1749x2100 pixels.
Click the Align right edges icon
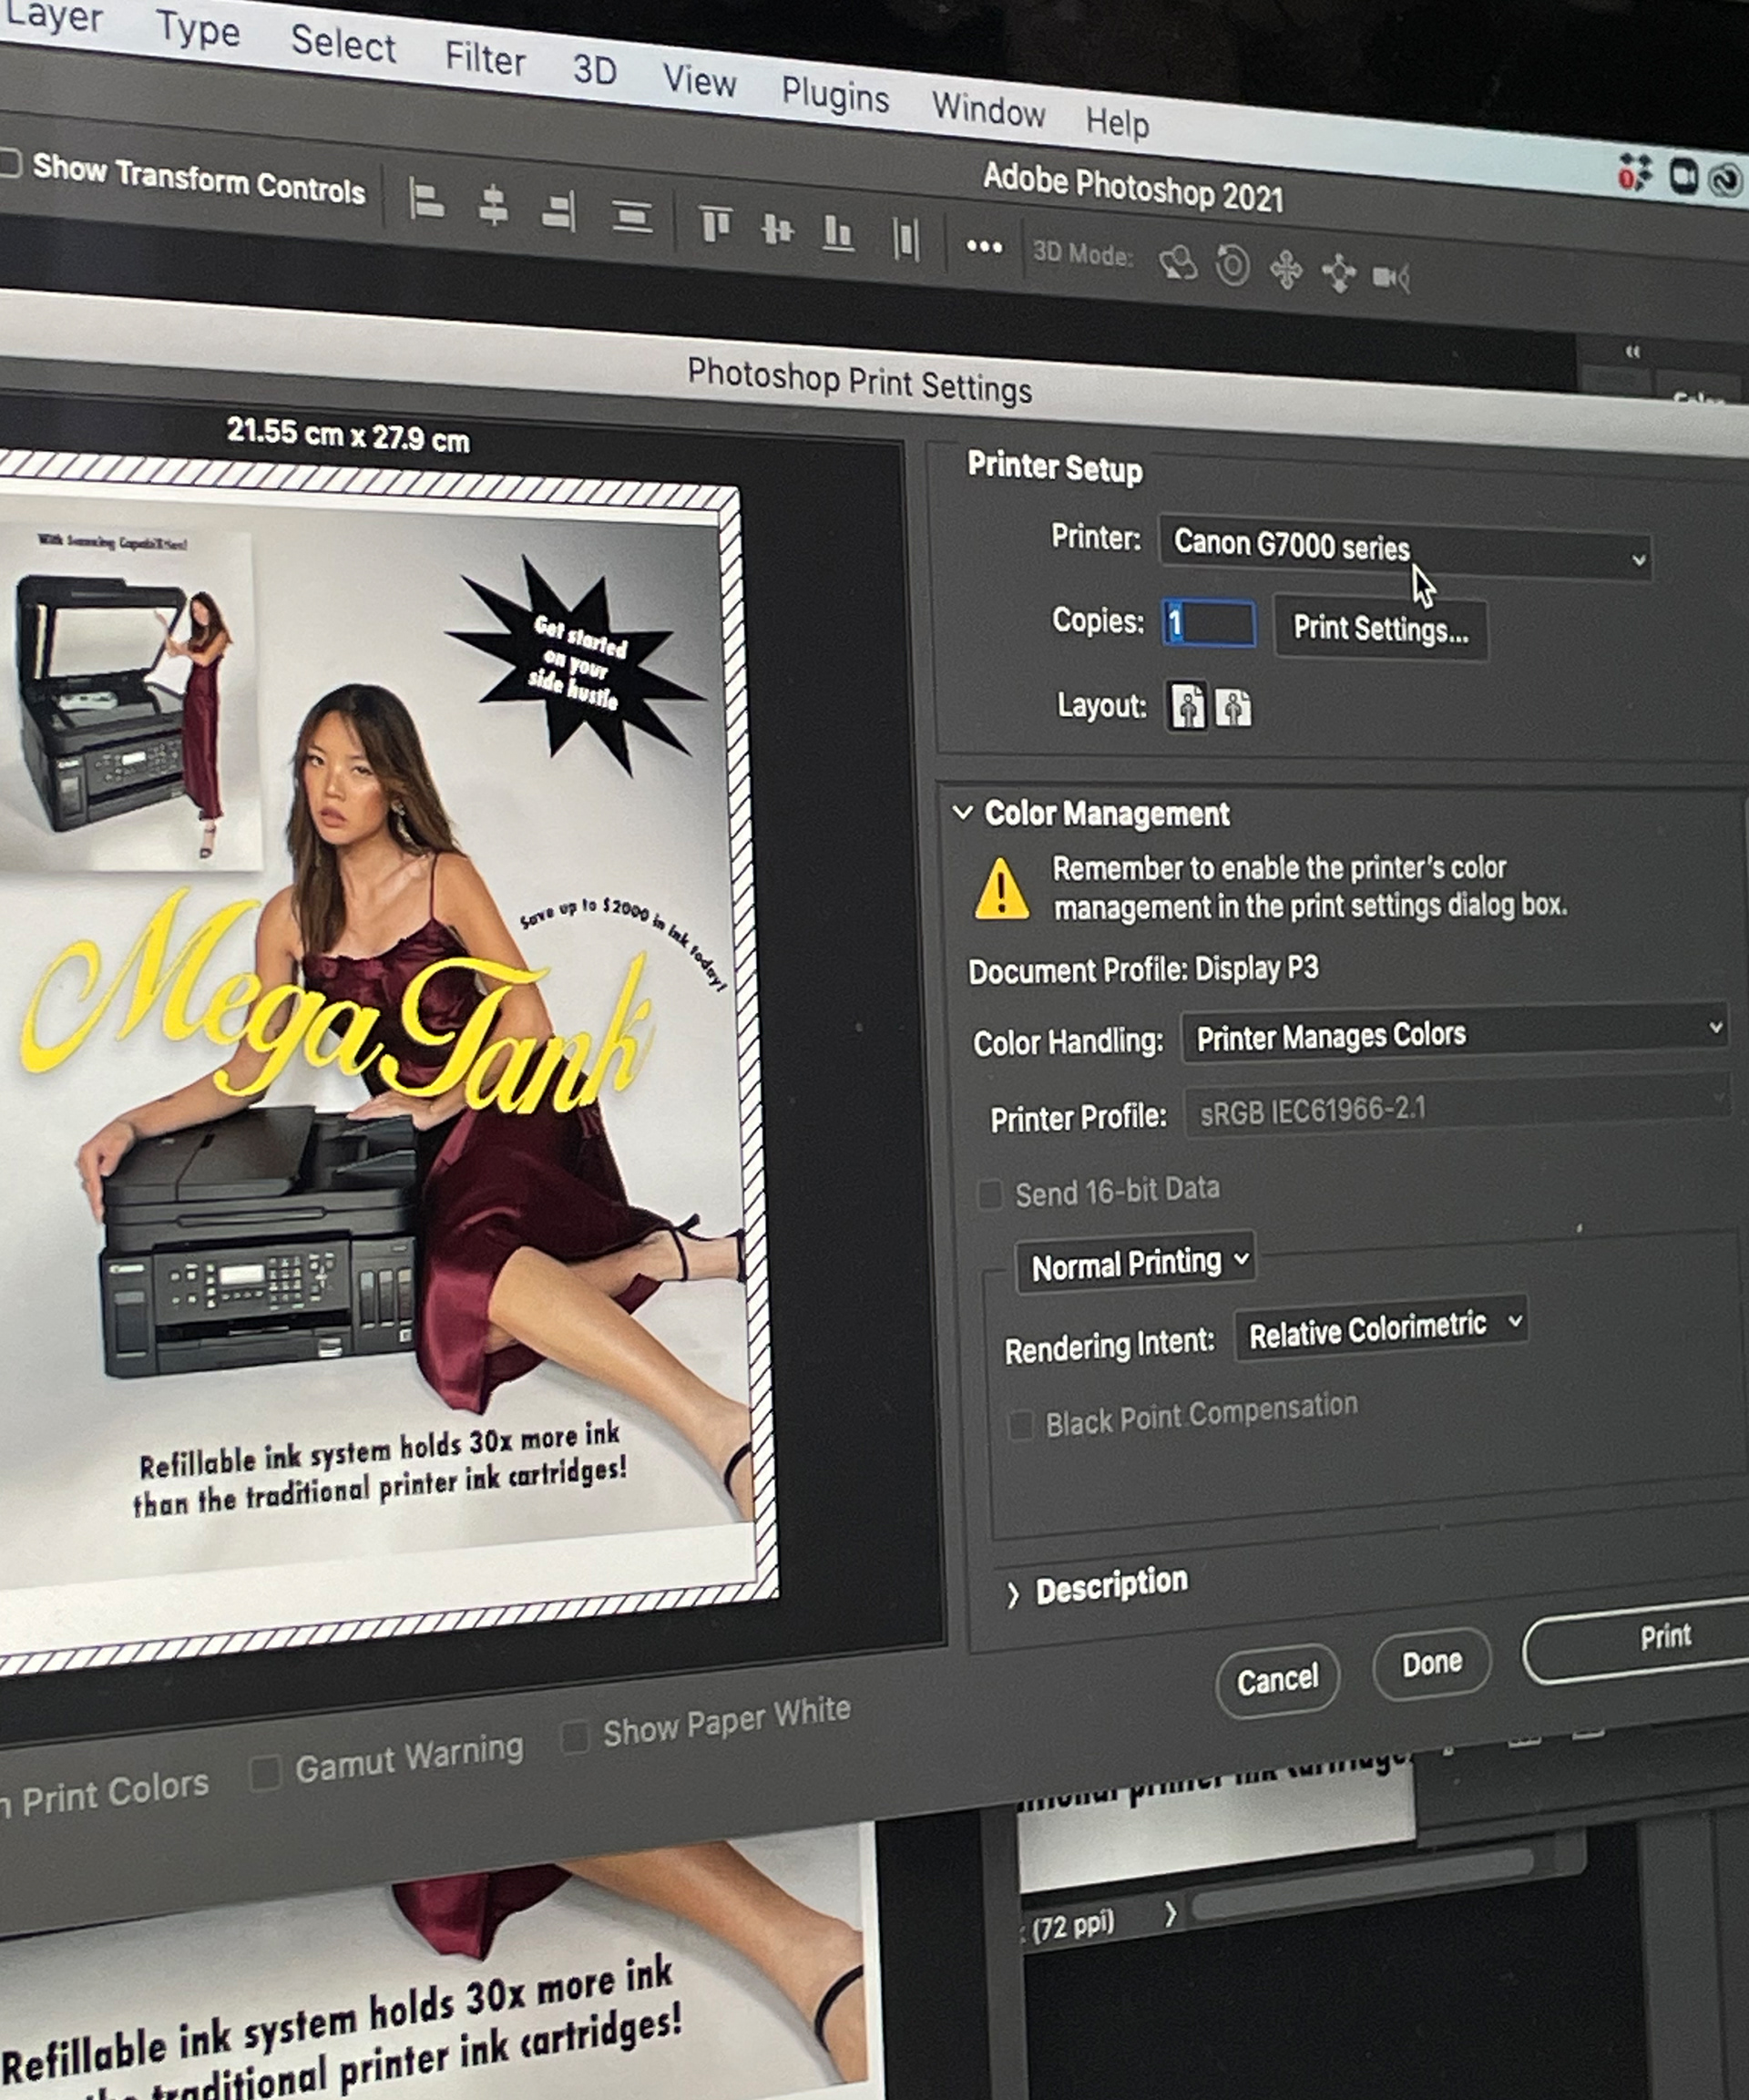point(558,211)
